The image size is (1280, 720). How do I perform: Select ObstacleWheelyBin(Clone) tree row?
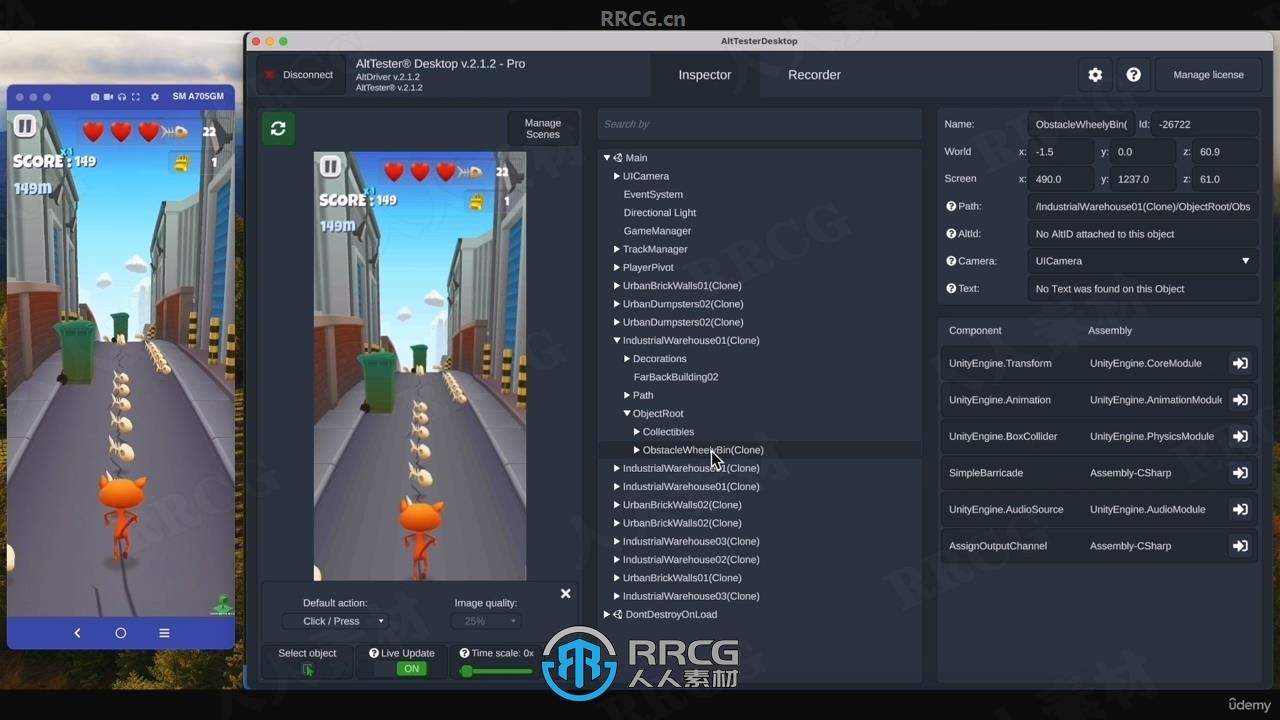(x=759, y=450)
